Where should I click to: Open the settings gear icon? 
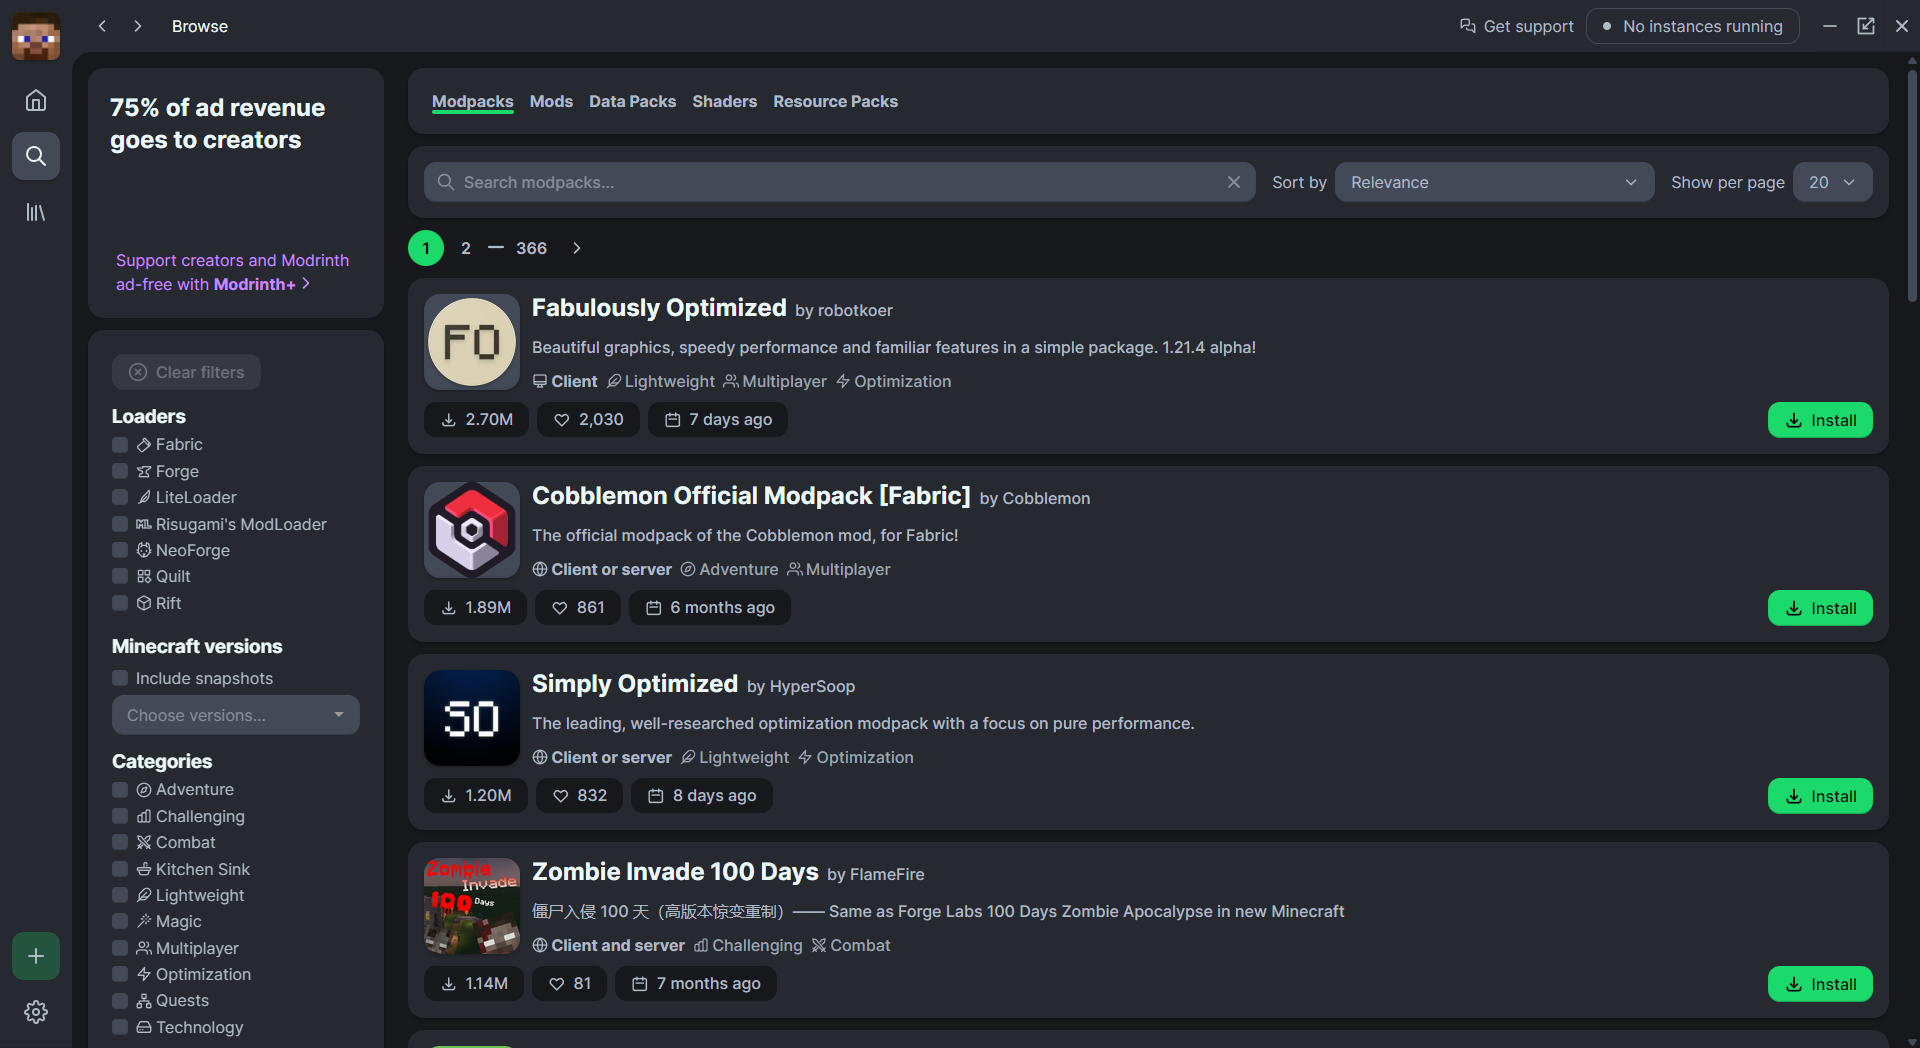(x=36, y=1012)
